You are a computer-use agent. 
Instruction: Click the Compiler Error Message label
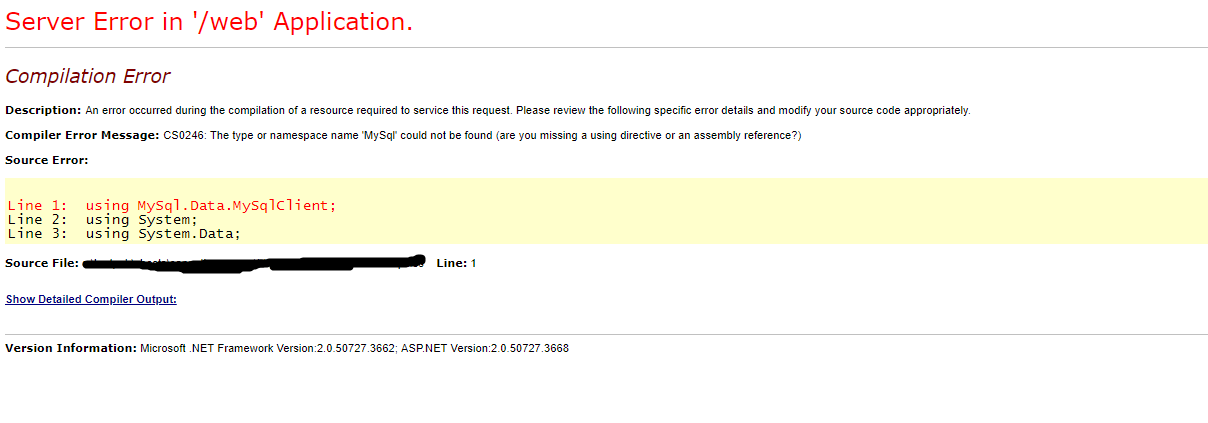coord(82,135)
